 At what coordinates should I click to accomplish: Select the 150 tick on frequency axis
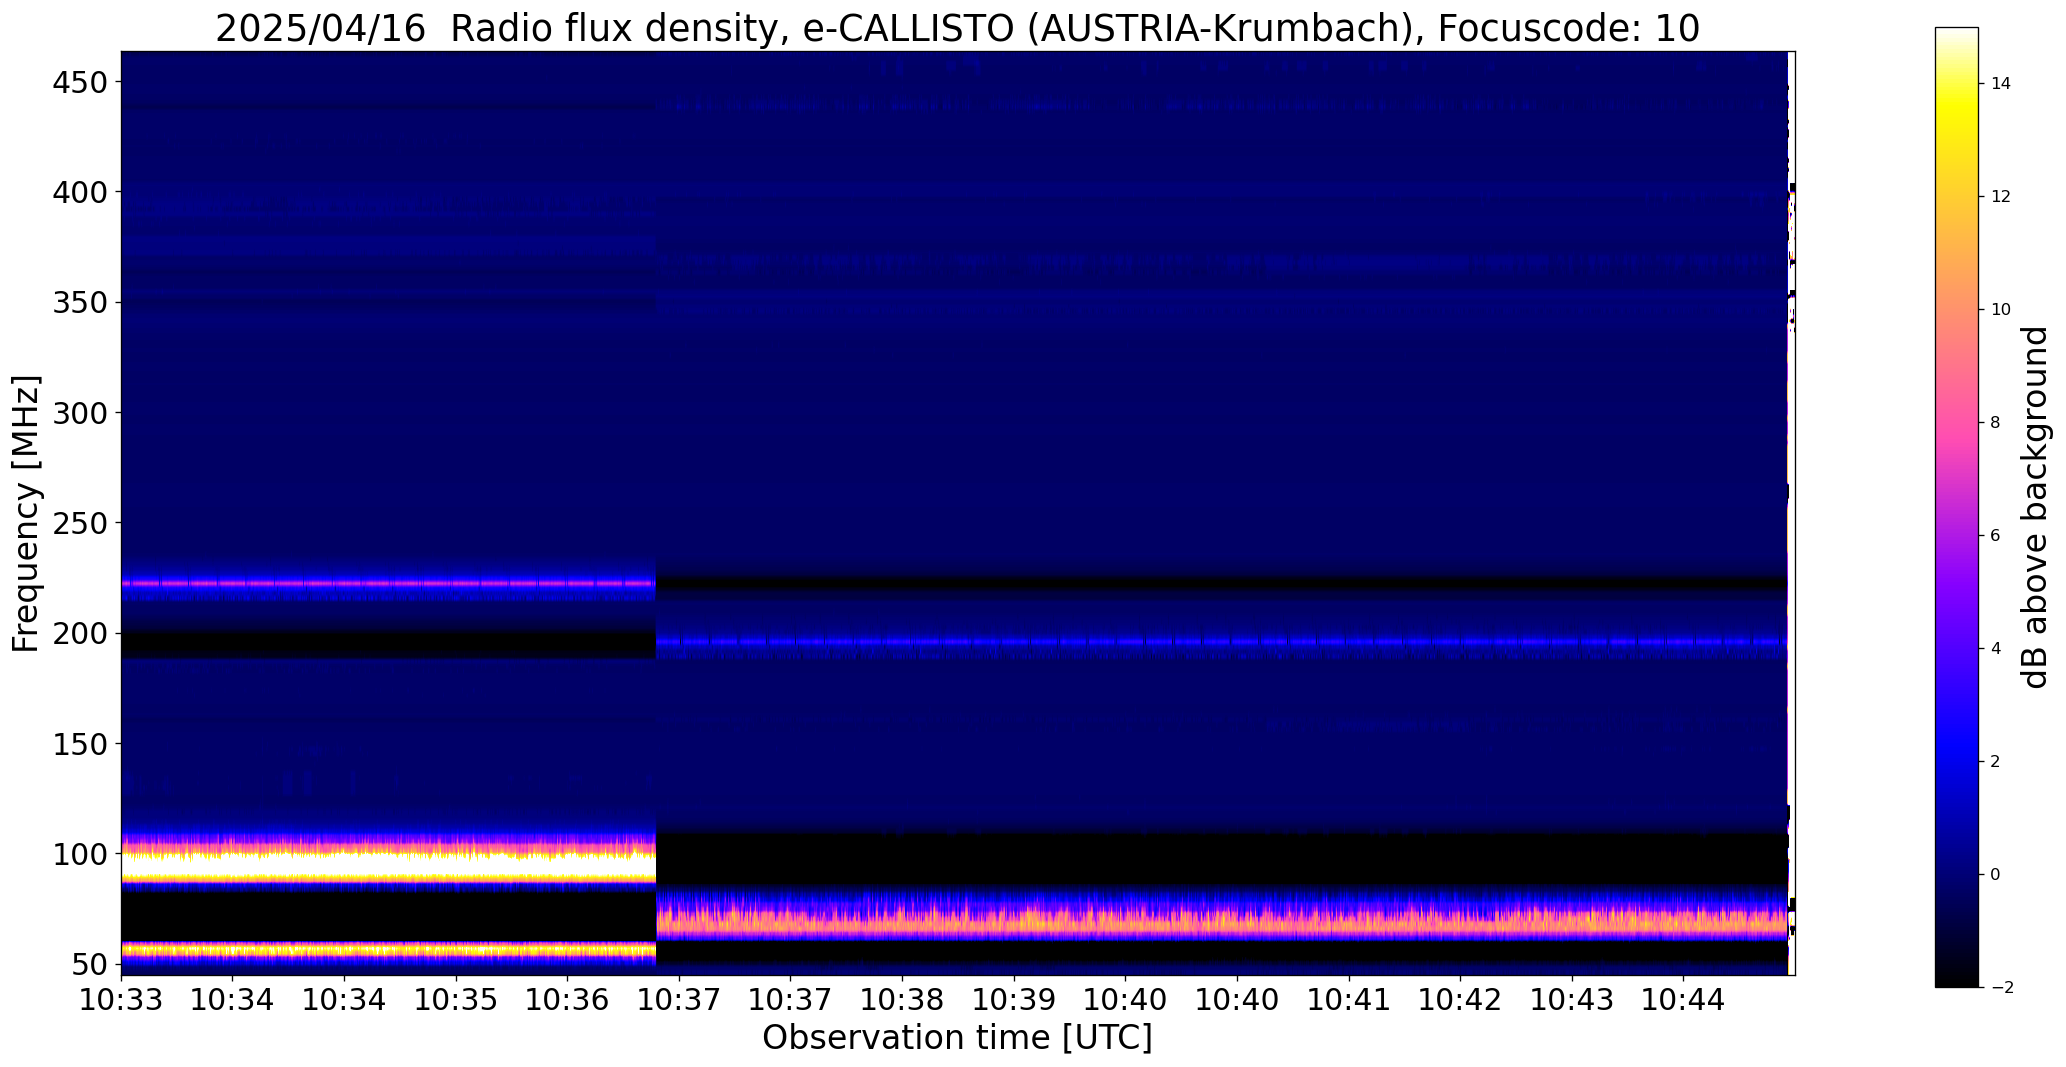coord(79,743)
